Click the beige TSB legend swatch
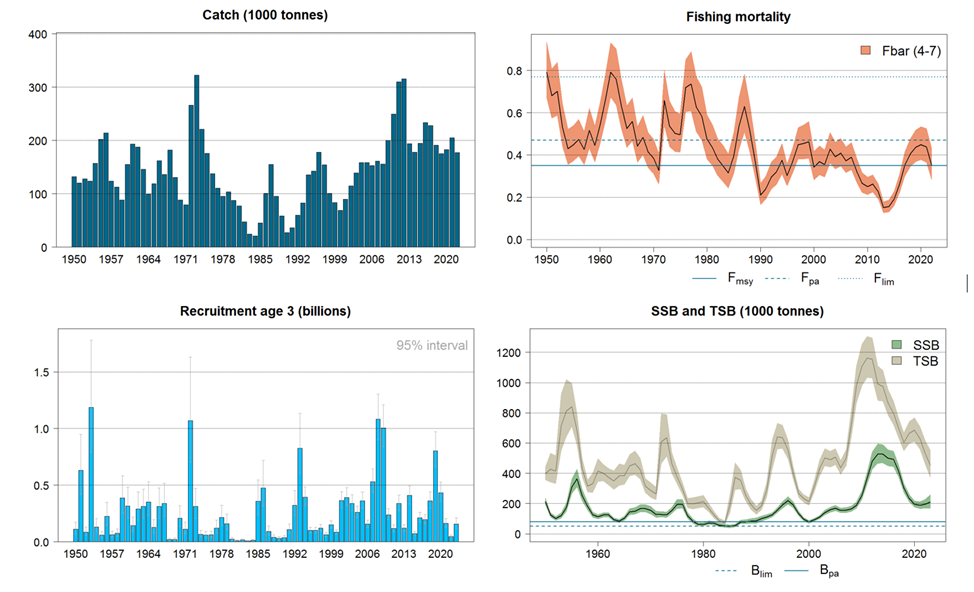 click(896, 361)
